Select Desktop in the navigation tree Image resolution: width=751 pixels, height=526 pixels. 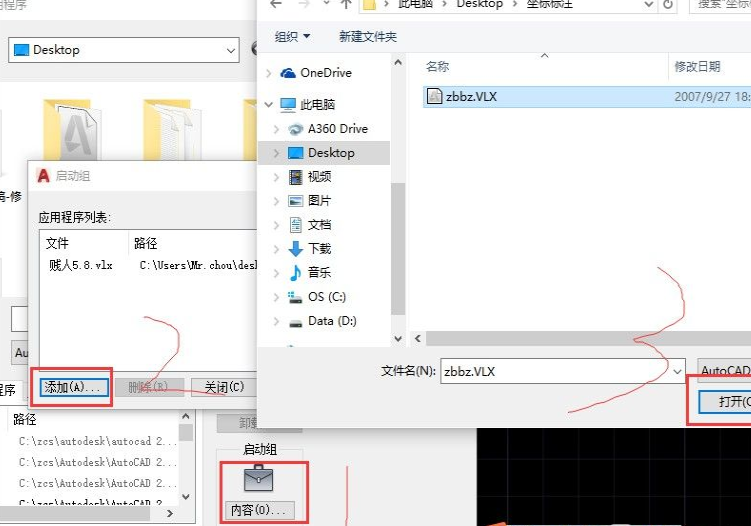(x=330, y=153)
